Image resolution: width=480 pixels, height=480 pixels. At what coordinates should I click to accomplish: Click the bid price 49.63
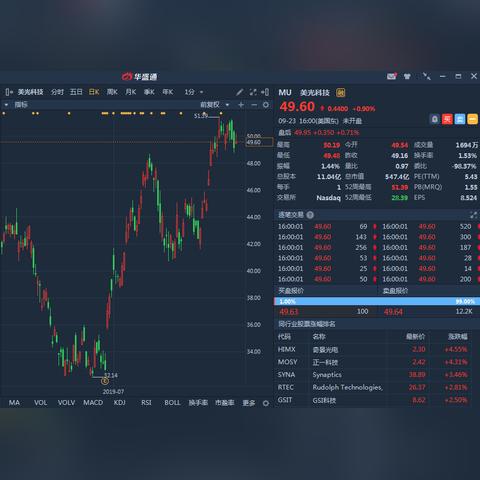coord(289,312)
